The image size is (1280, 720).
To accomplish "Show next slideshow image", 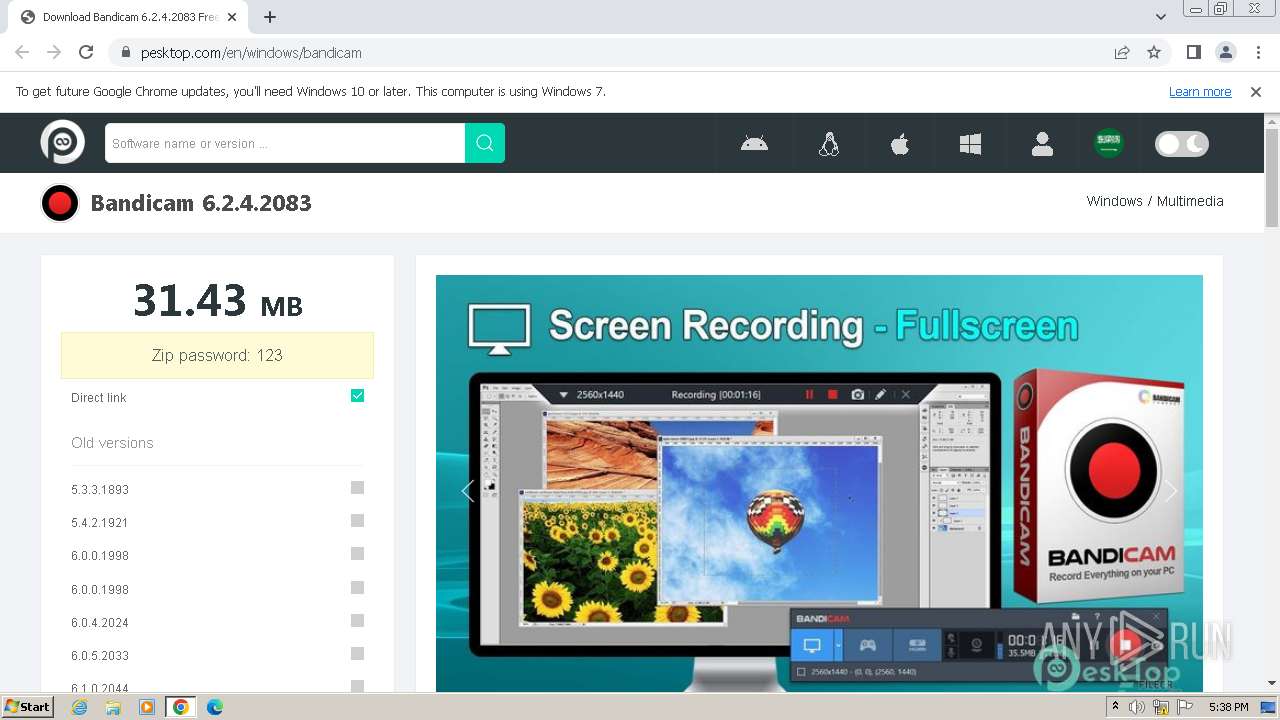I will click(x=1171, y=490).
